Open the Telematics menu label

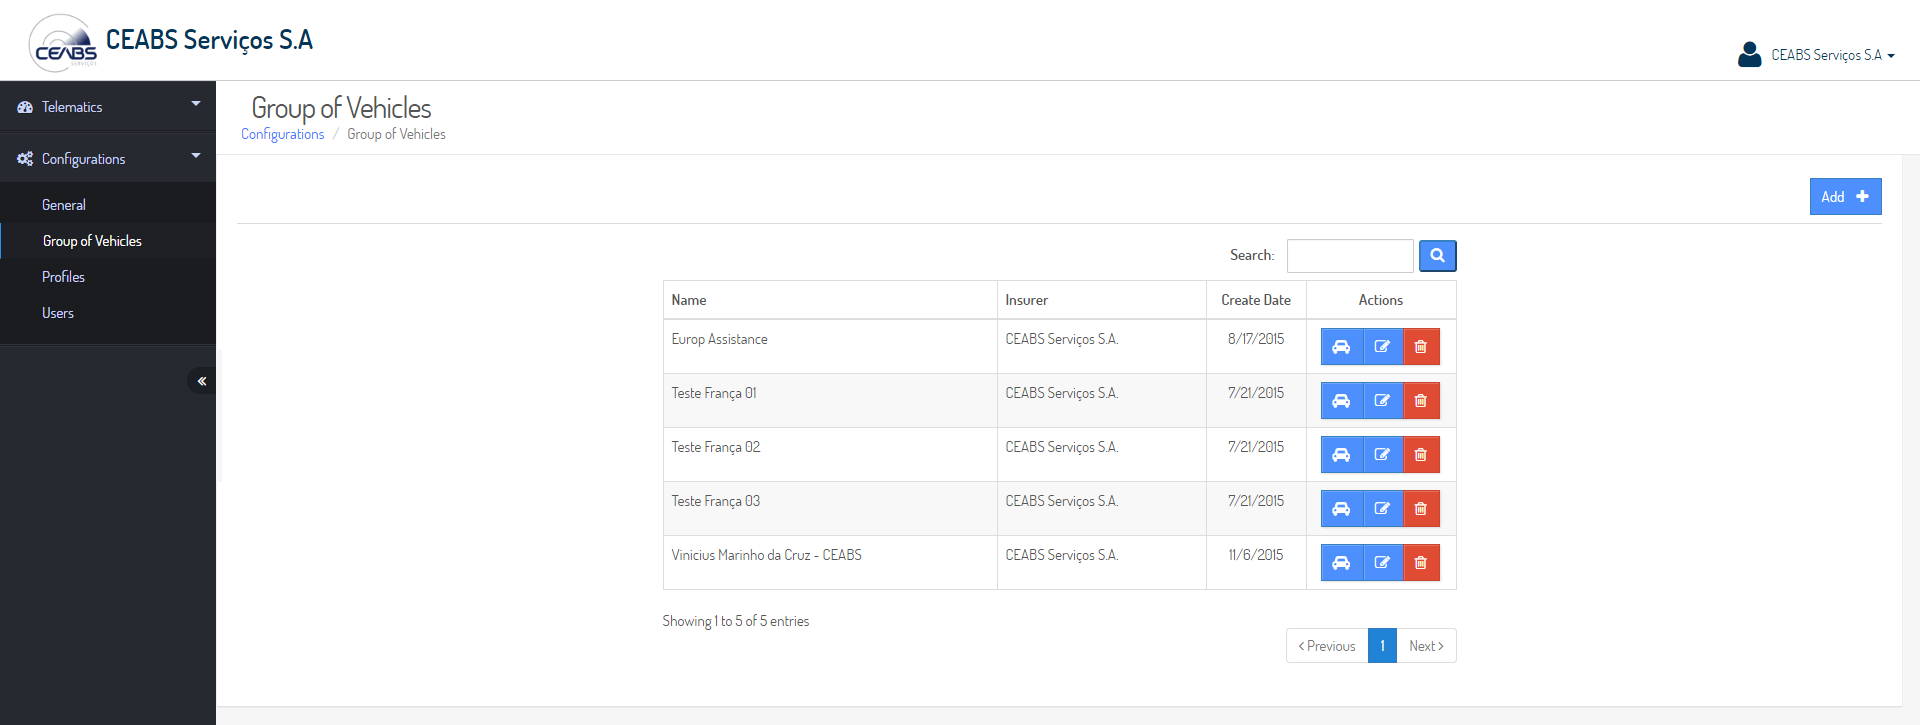[72, 107]
